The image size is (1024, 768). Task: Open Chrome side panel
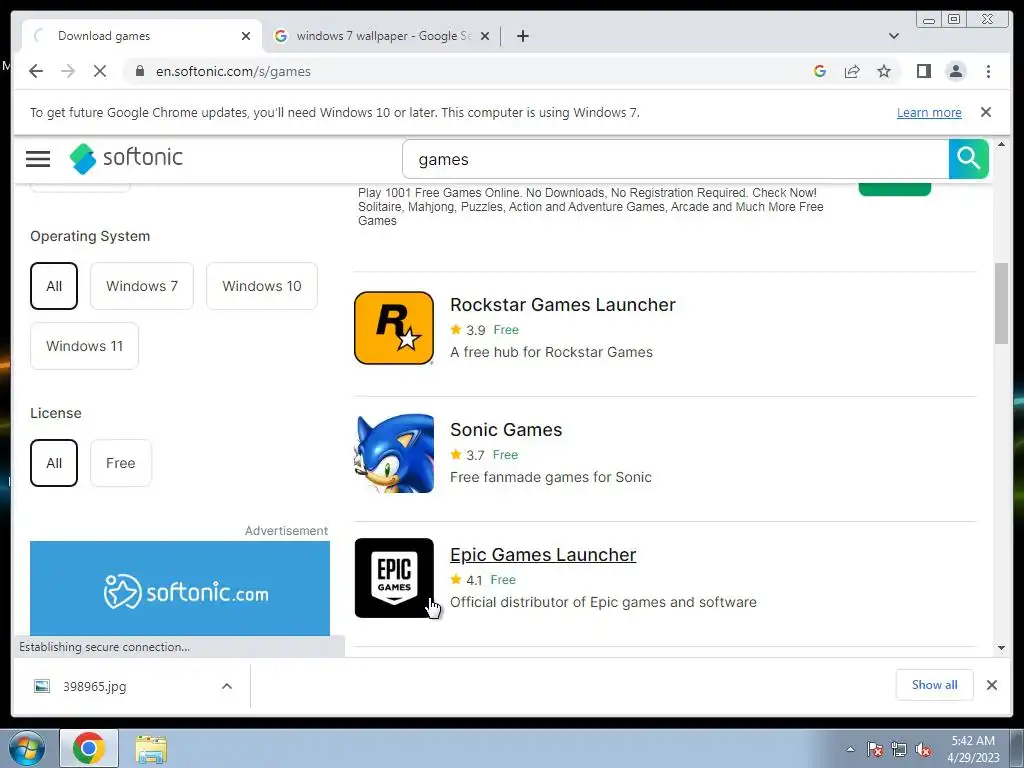click(923, 71)
